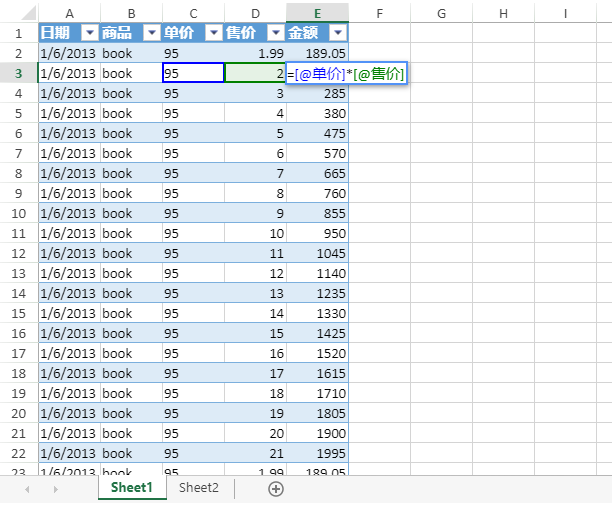The width and height of the screenshot is (612, 531).
Task: Click the 金额 cell 760
Action: pyautogui.click(x=318, y=193)
